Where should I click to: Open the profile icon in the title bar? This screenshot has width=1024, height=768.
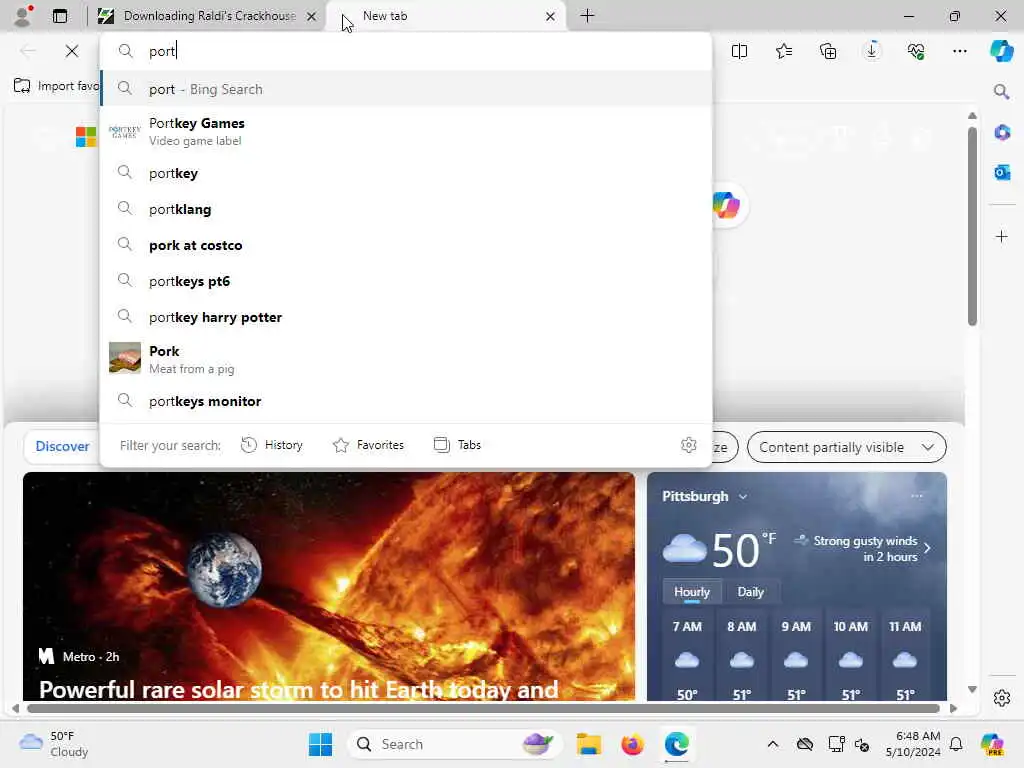[24, 16]
